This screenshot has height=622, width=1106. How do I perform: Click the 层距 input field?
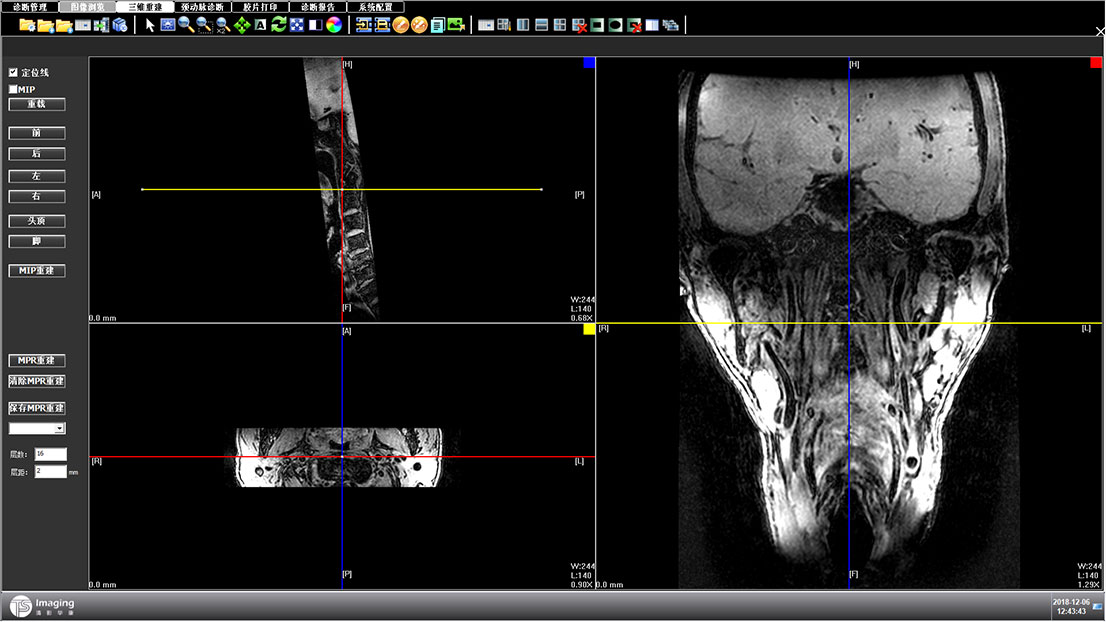tap(50, 471)
